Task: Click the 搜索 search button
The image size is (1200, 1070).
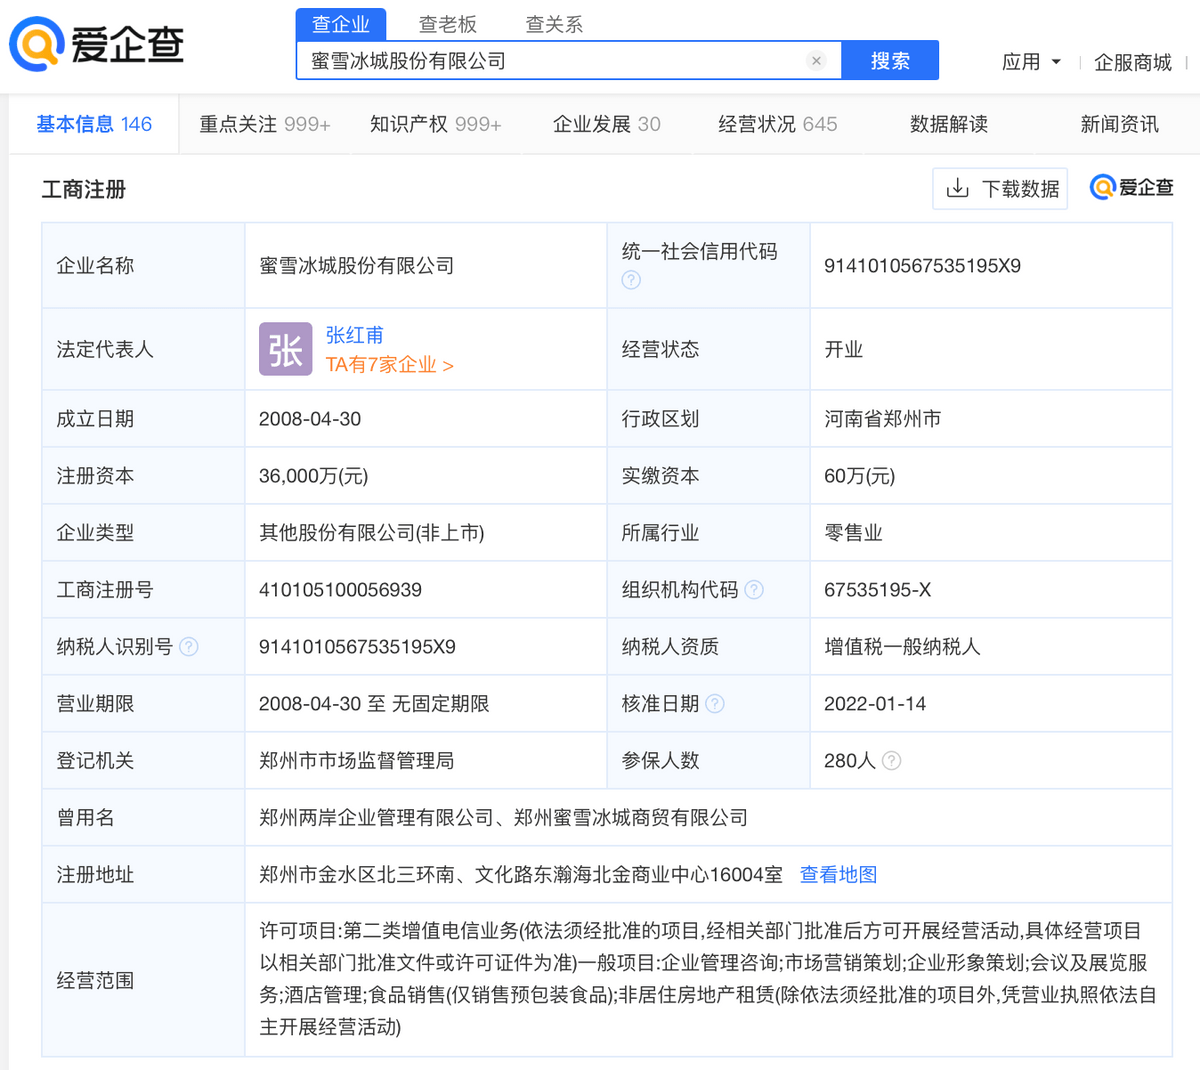Action: tap(890, 61)
